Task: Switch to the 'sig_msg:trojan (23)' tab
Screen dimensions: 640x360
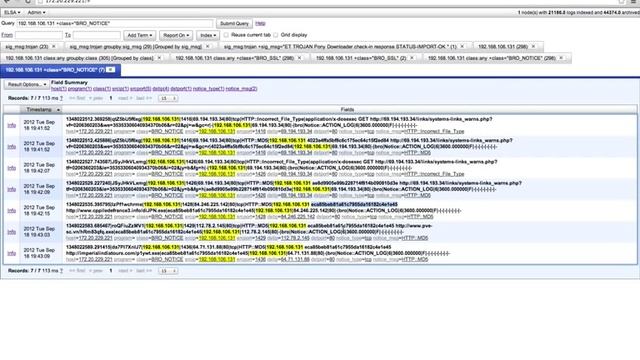Action: click(27, 47)
